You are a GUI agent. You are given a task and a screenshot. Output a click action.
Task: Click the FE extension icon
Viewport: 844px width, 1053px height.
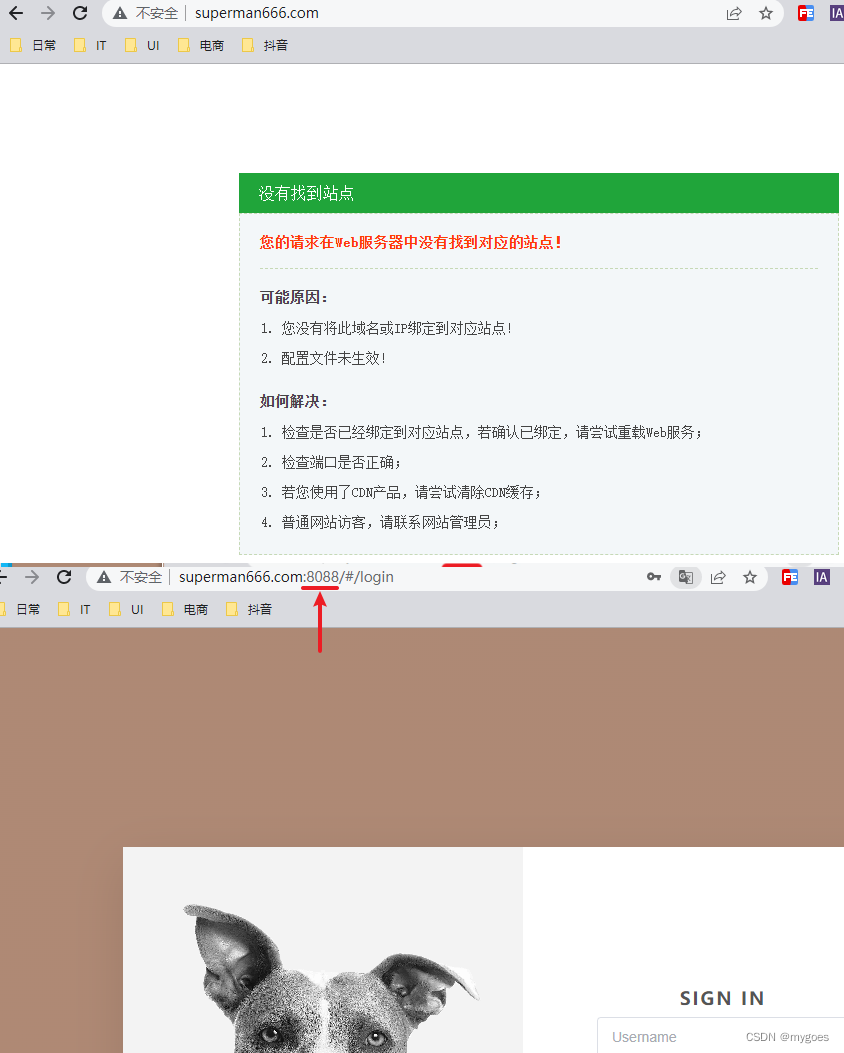pyautogui.click(x=805, y=13)
